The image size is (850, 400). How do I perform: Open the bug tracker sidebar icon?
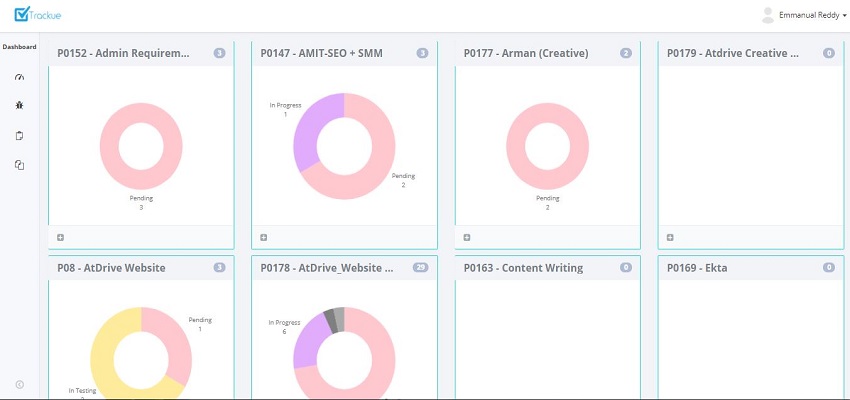(20, 105)
